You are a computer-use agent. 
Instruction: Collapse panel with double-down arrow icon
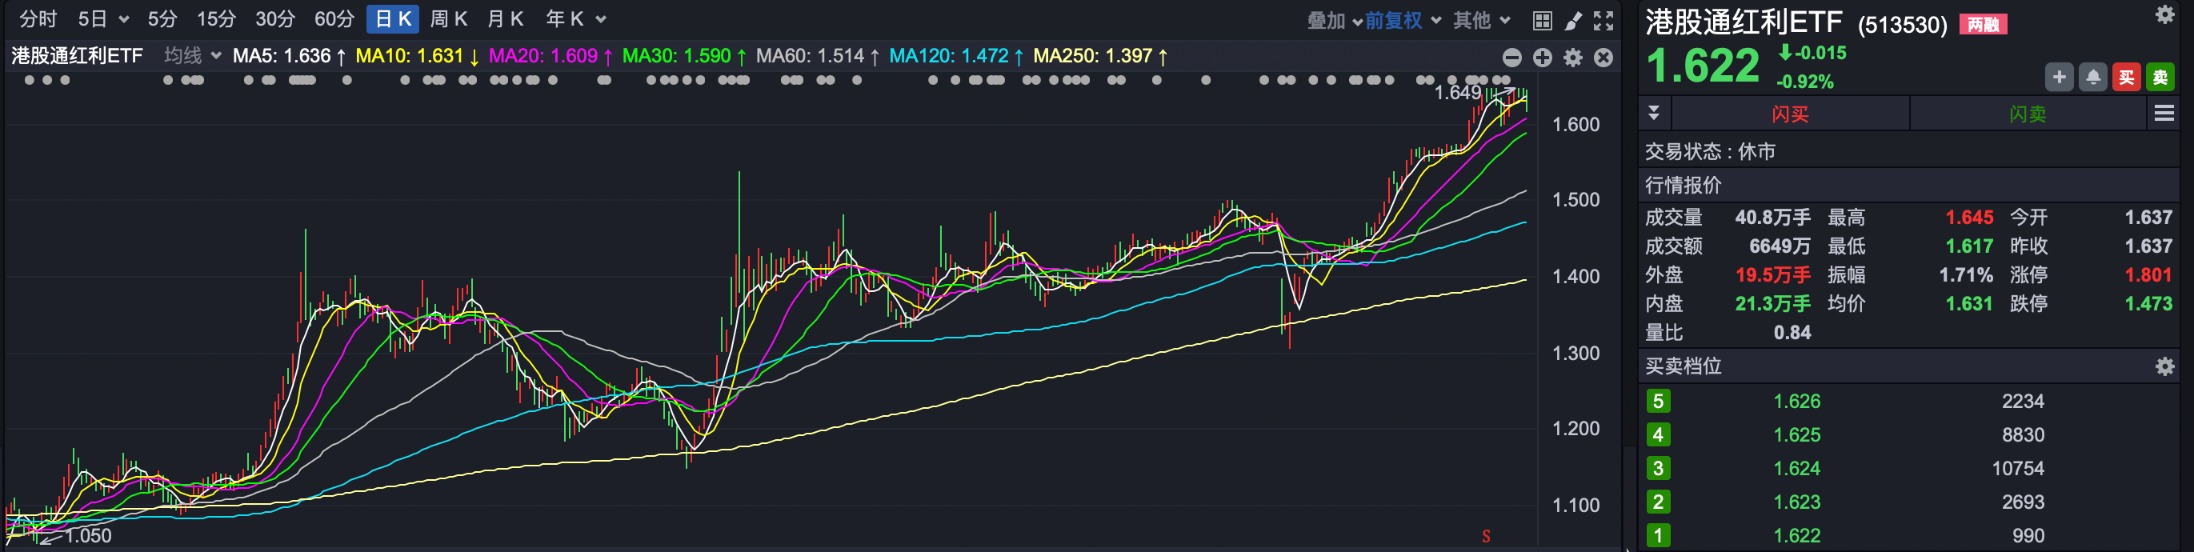(x=1654, y=113)
